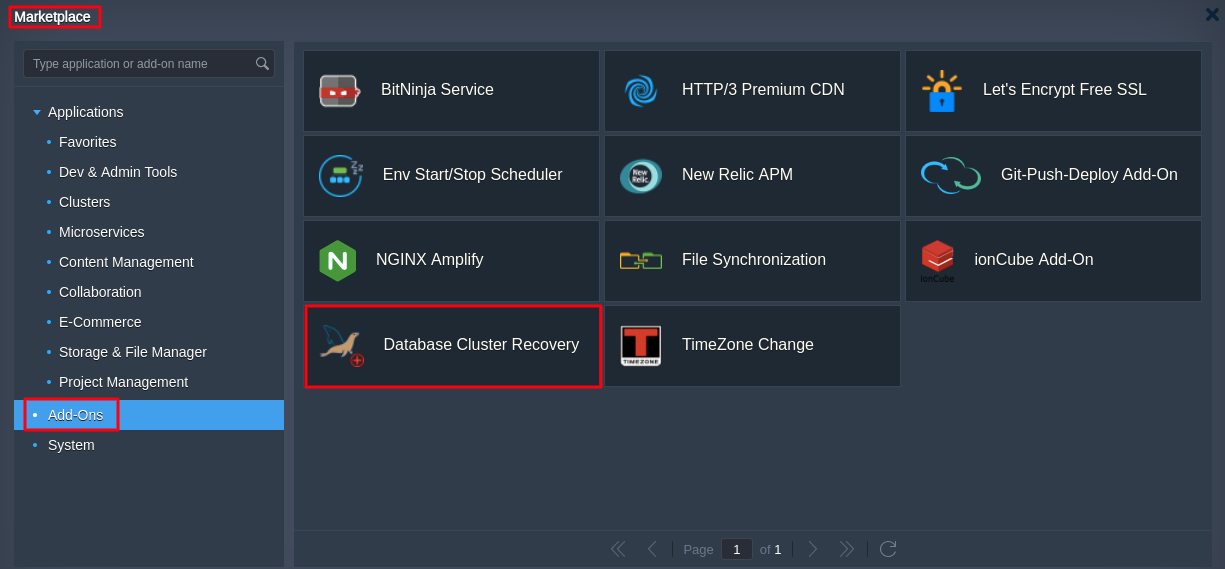Click the Git-Push-Deploy cloud icon
Screen dimensions: 1225x569
tap(950, 175)
